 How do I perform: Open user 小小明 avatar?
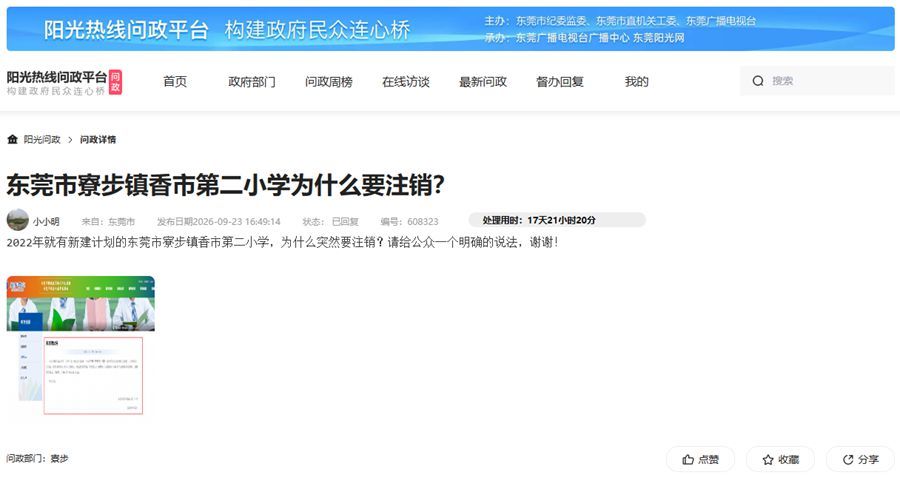pyautogui.click(x=18, y=220)
